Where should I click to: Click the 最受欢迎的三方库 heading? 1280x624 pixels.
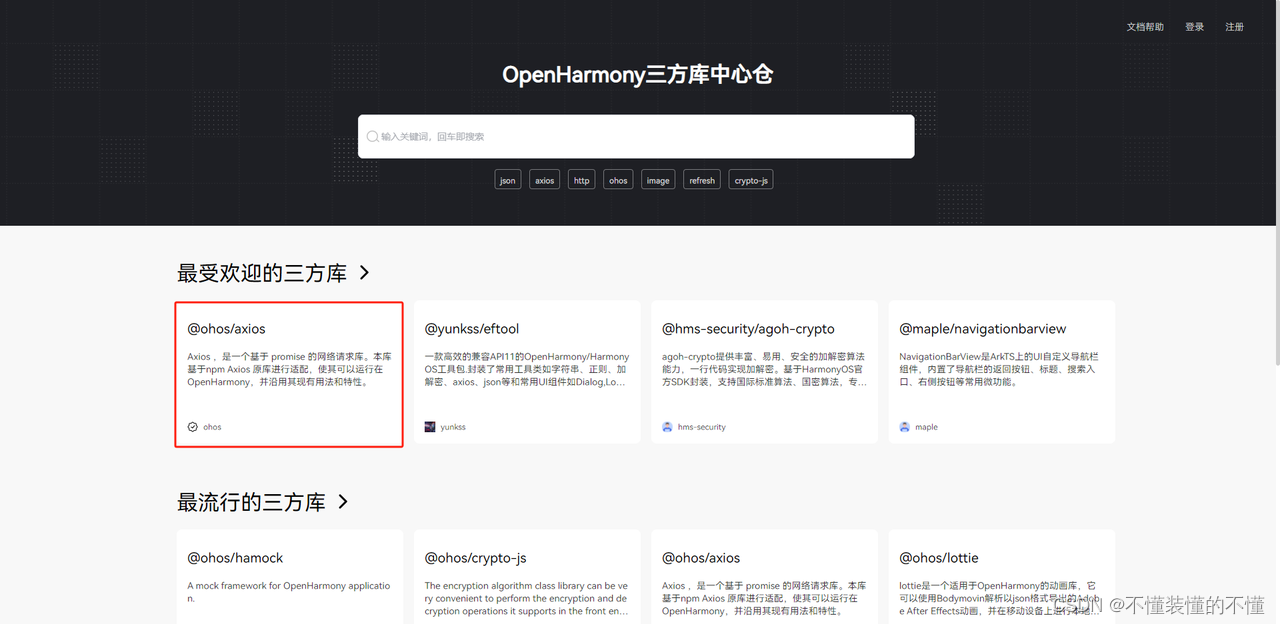[262, 273]
